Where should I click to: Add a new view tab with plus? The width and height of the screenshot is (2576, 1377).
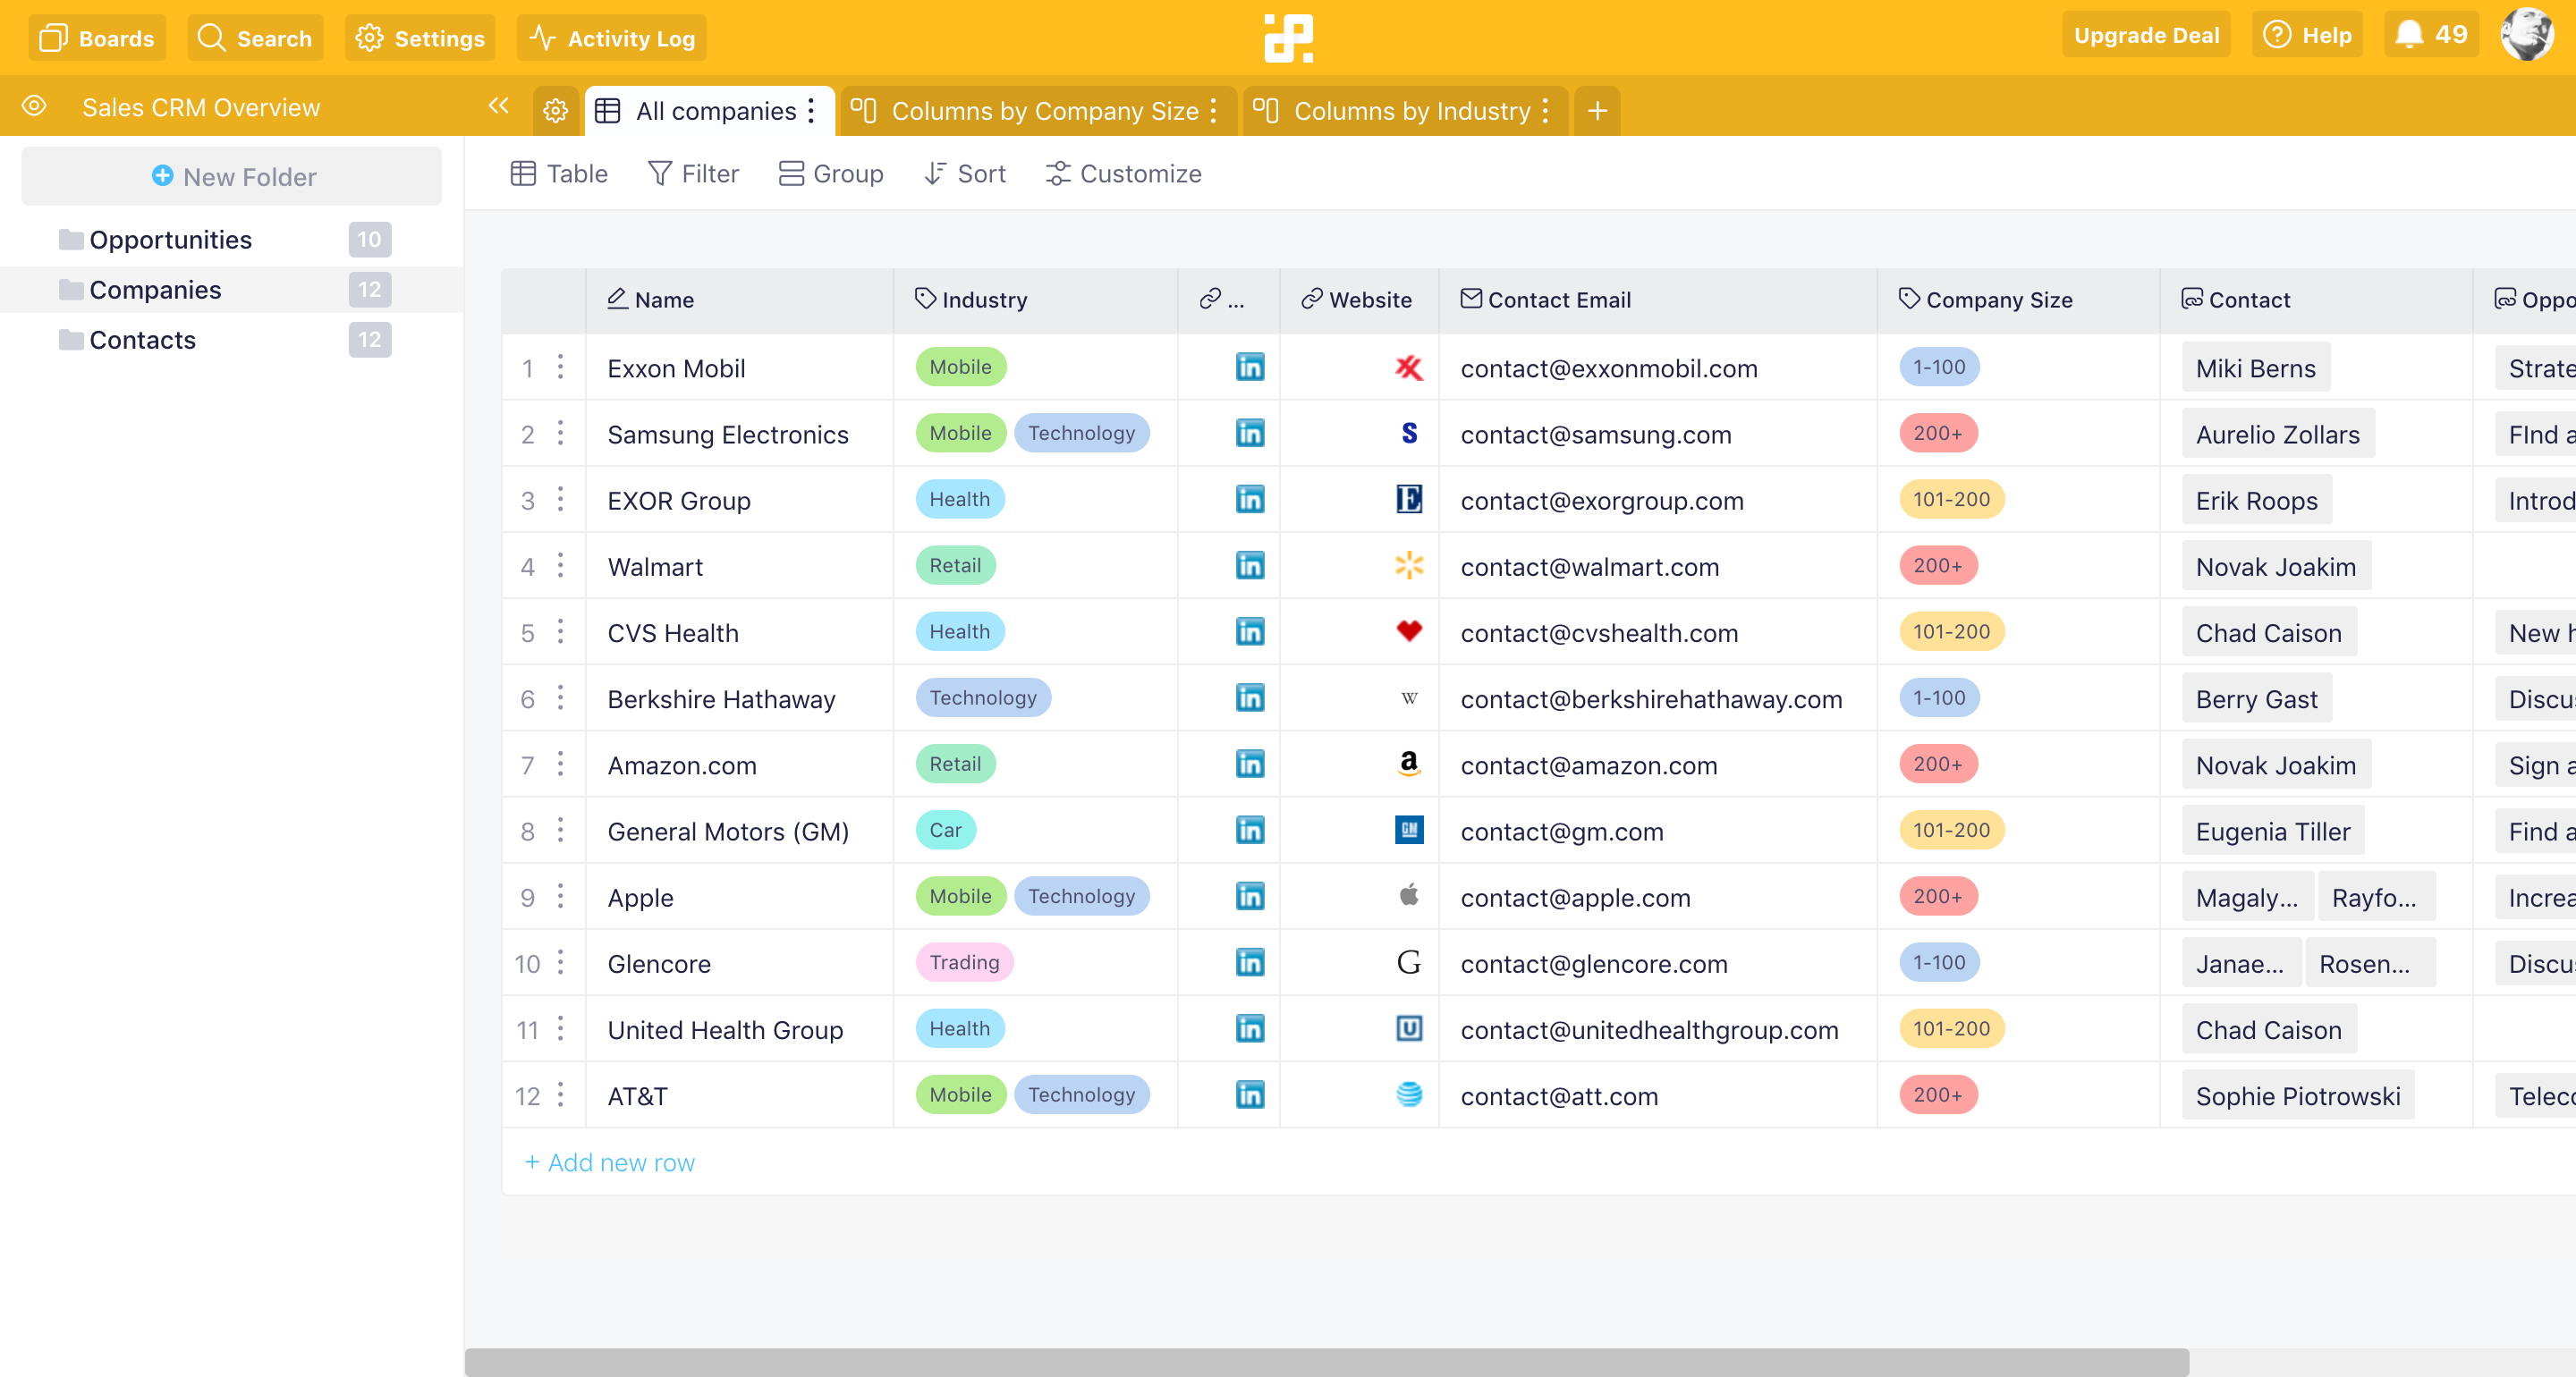coord(1597,111)
